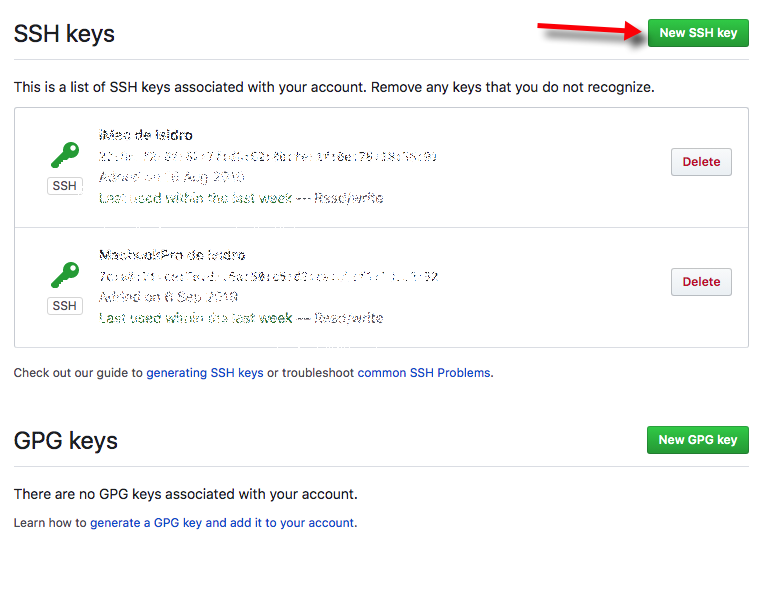Click the green key icon for MacbookPro entry

(x=65, y=275)
